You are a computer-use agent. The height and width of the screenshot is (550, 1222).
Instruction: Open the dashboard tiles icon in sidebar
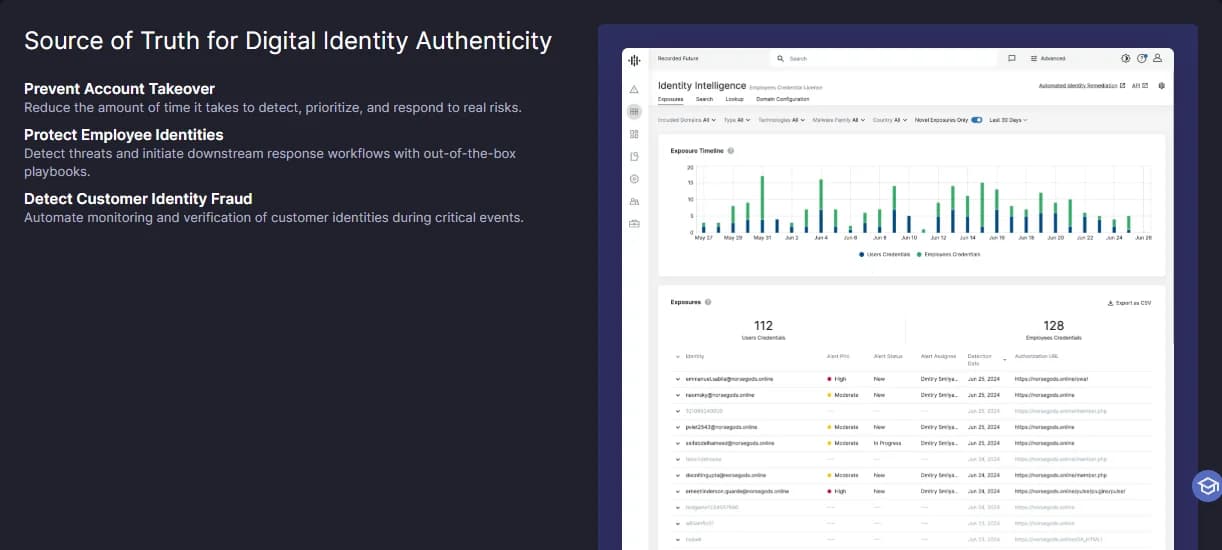click(x=634, y=134)
